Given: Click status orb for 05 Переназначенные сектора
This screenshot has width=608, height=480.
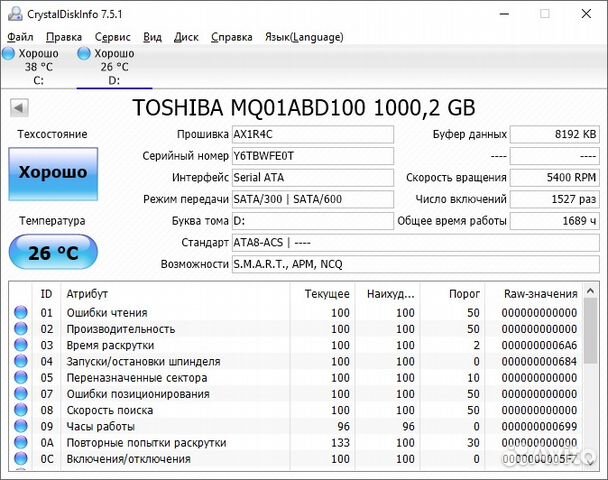Looking at the screenshot, I should 21,377.
